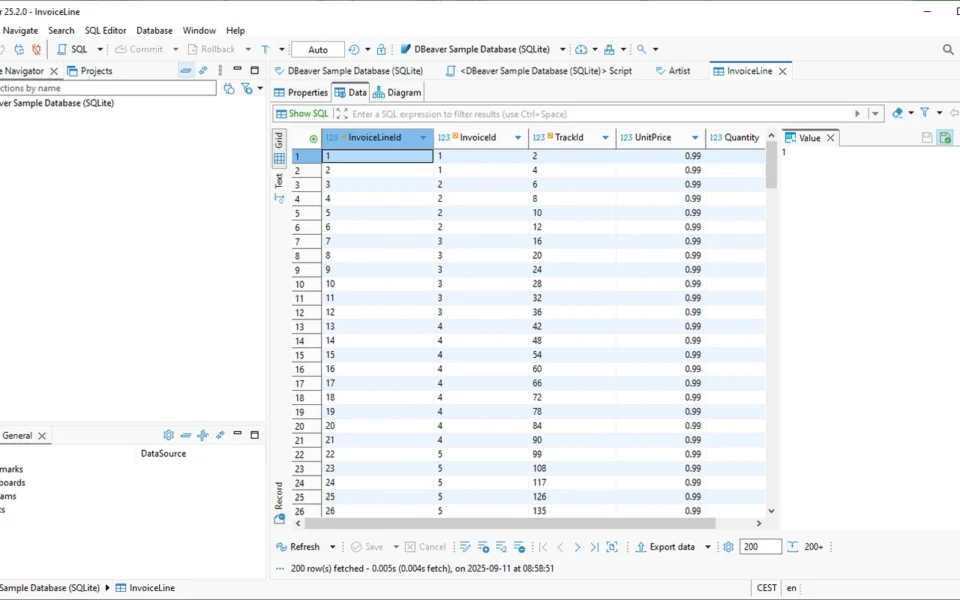This screenshot has height=600, width=960.
Task: Open TrackId column filter dropdown
Action: pos(606,138)
